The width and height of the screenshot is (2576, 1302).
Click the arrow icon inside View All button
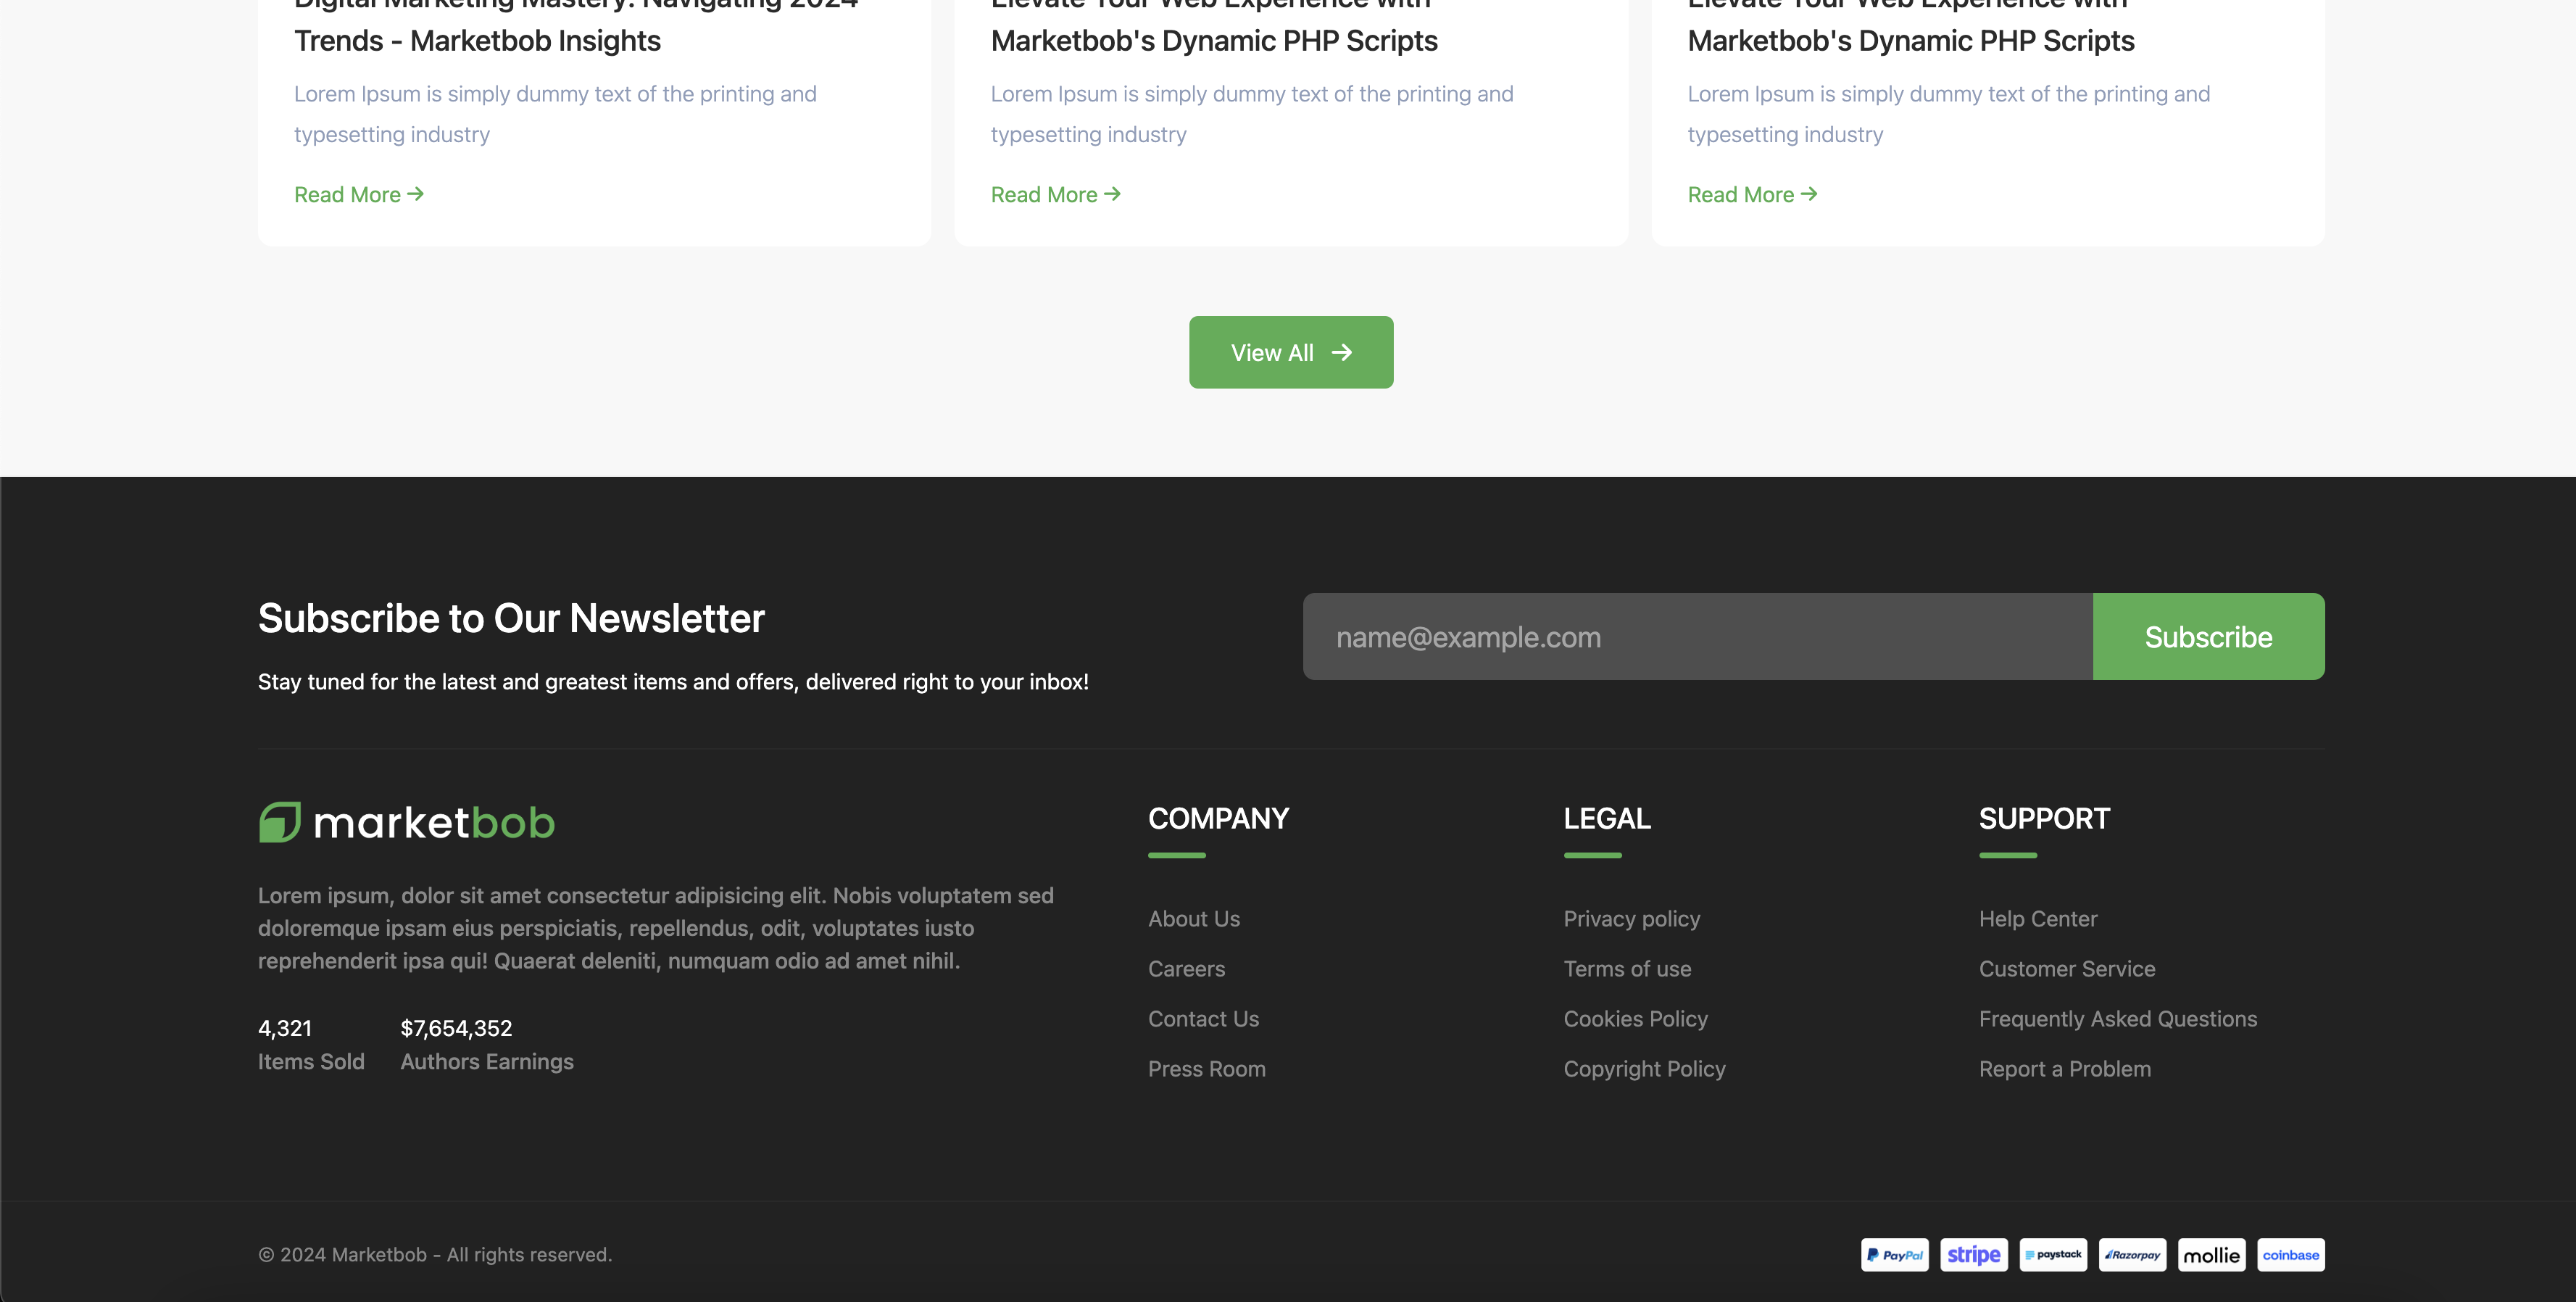1344,352
